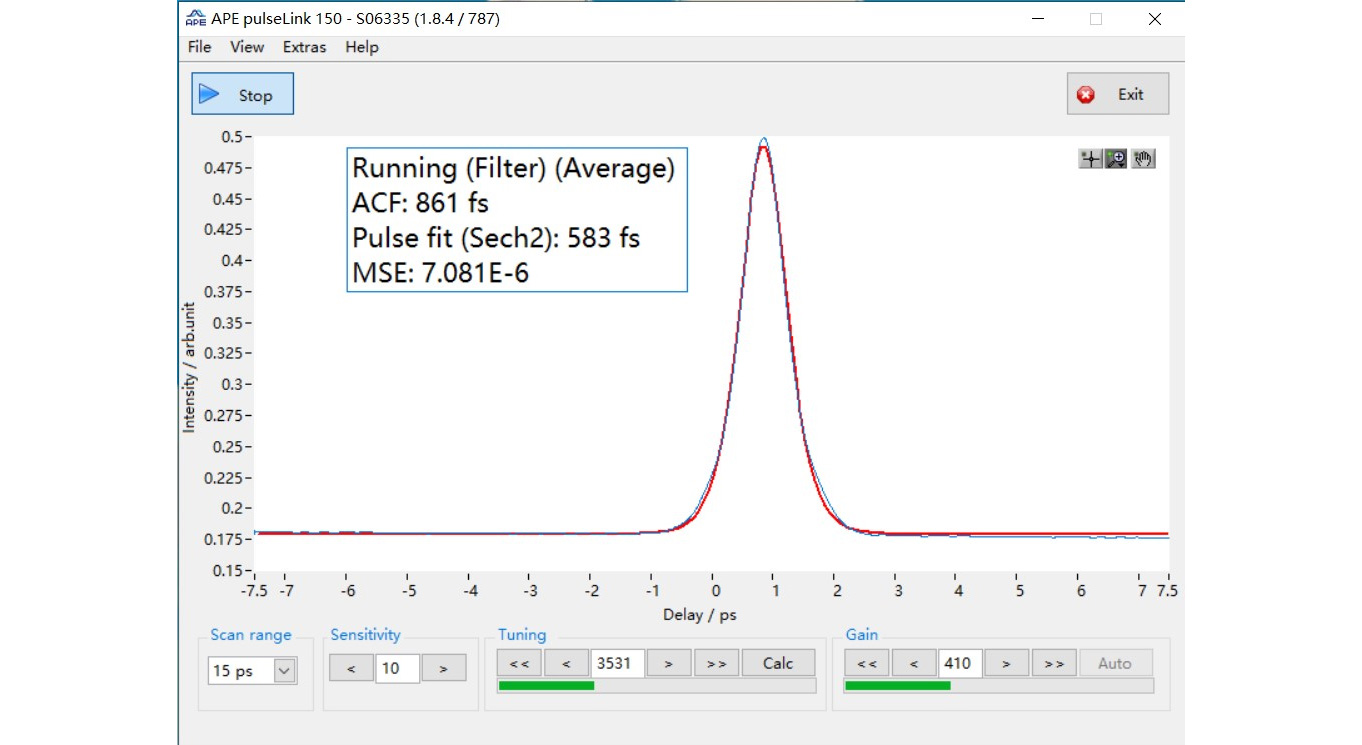Select the crosshair cursor graph tool
This screenshot has width=1362, height=745.
click(1091, 158)
